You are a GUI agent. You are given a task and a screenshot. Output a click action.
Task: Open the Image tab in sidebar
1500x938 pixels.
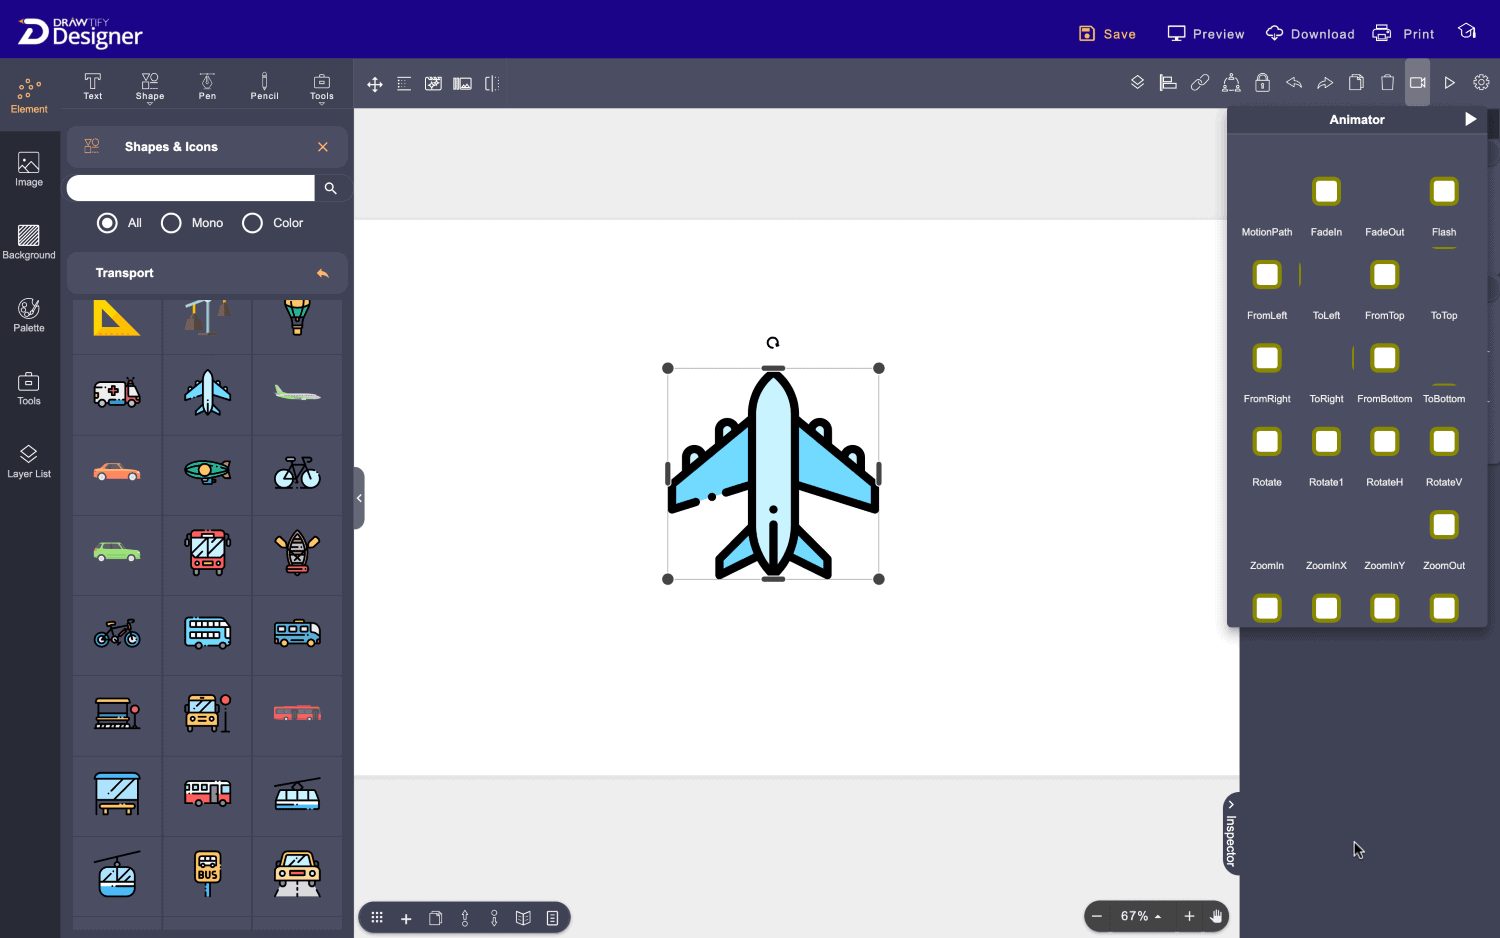click(29, 169)
